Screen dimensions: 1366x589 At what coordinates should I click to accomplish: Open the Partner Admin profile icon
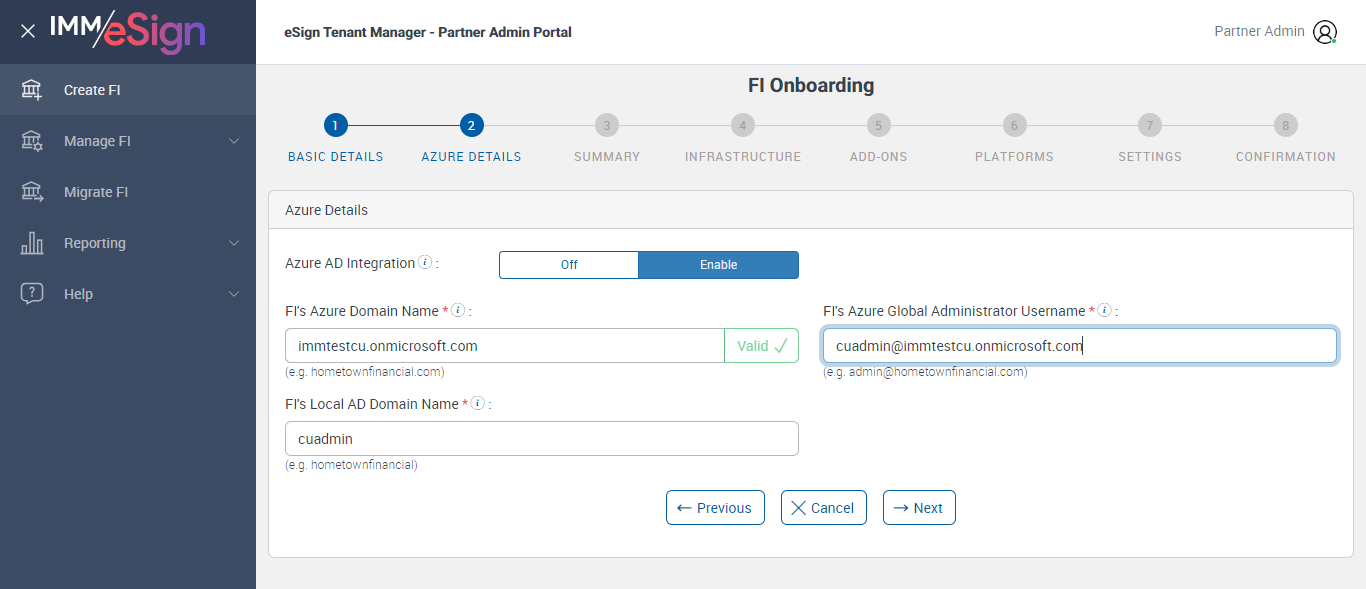[1325, 32]
